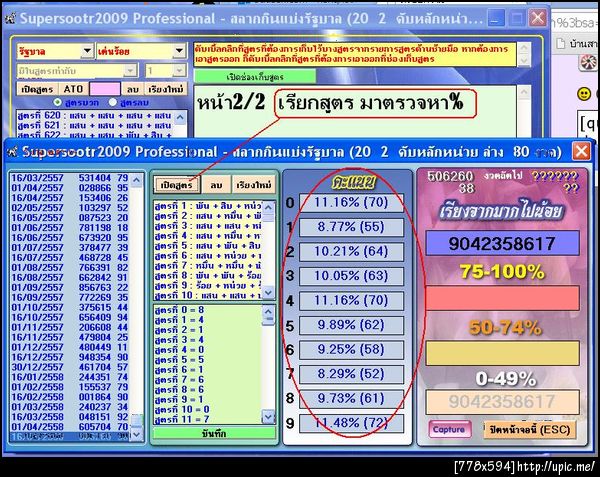Viewport: 600px width, 477px height.
Task: Select the result row สูตรที่ 7 = 6
Action: click(x=209, y=379)
